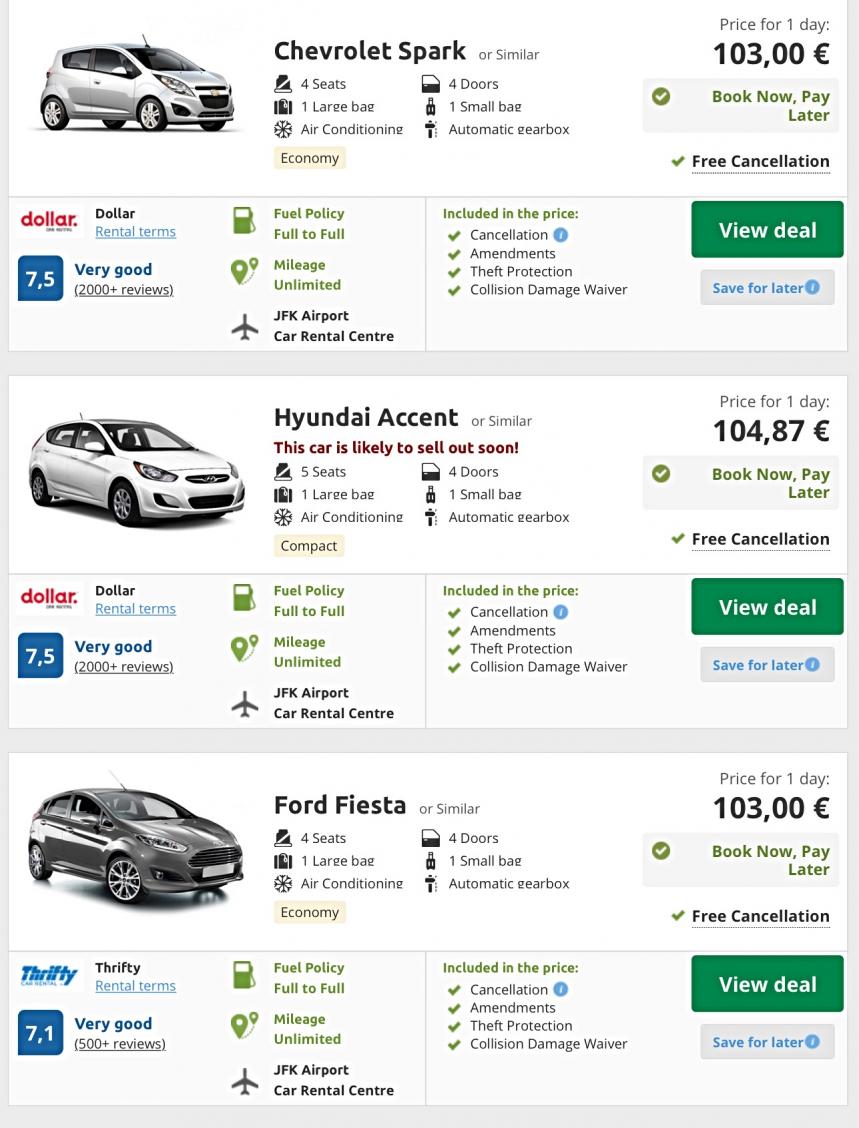Save the Chevrolet Spark deal for later
Screen dimensions: 859x1128
pyautogui.click(x=766, y=288)
